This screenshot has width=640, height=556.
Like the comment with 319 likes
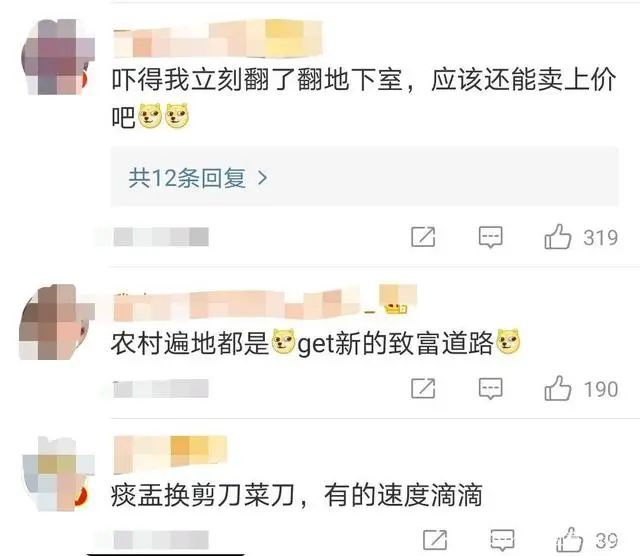558,236
